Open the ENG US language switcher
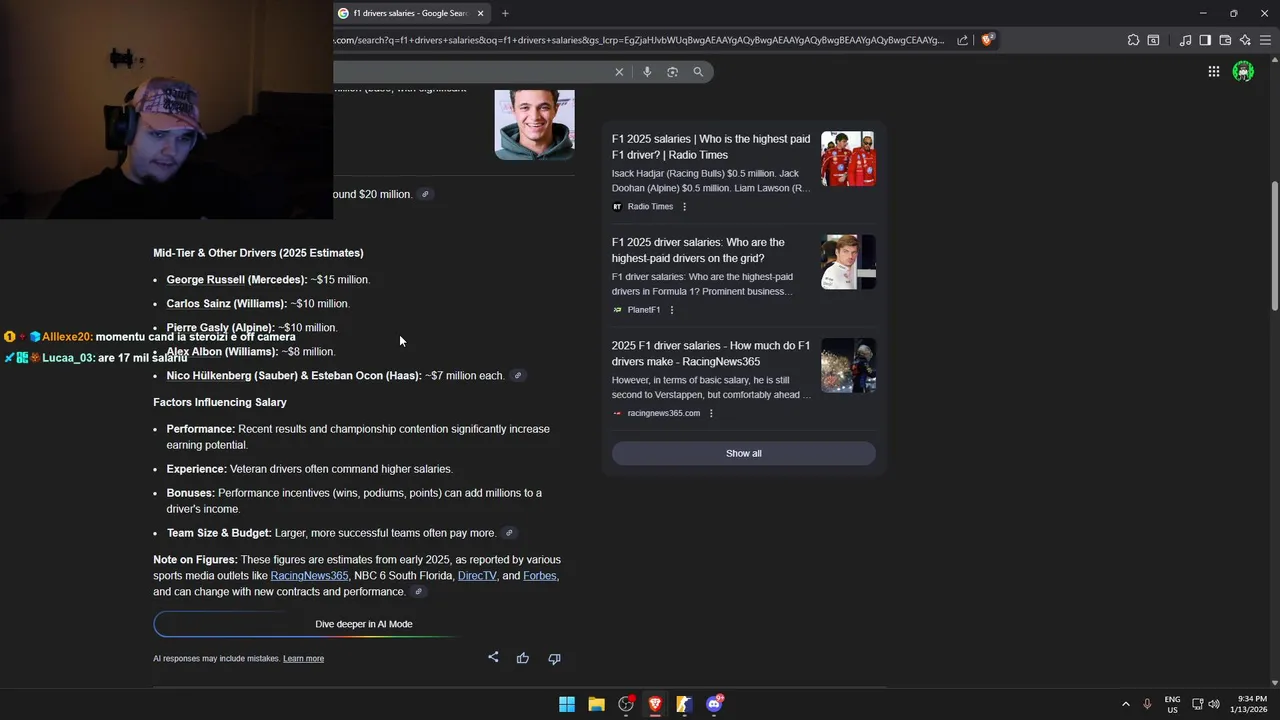 point(1172,704)
